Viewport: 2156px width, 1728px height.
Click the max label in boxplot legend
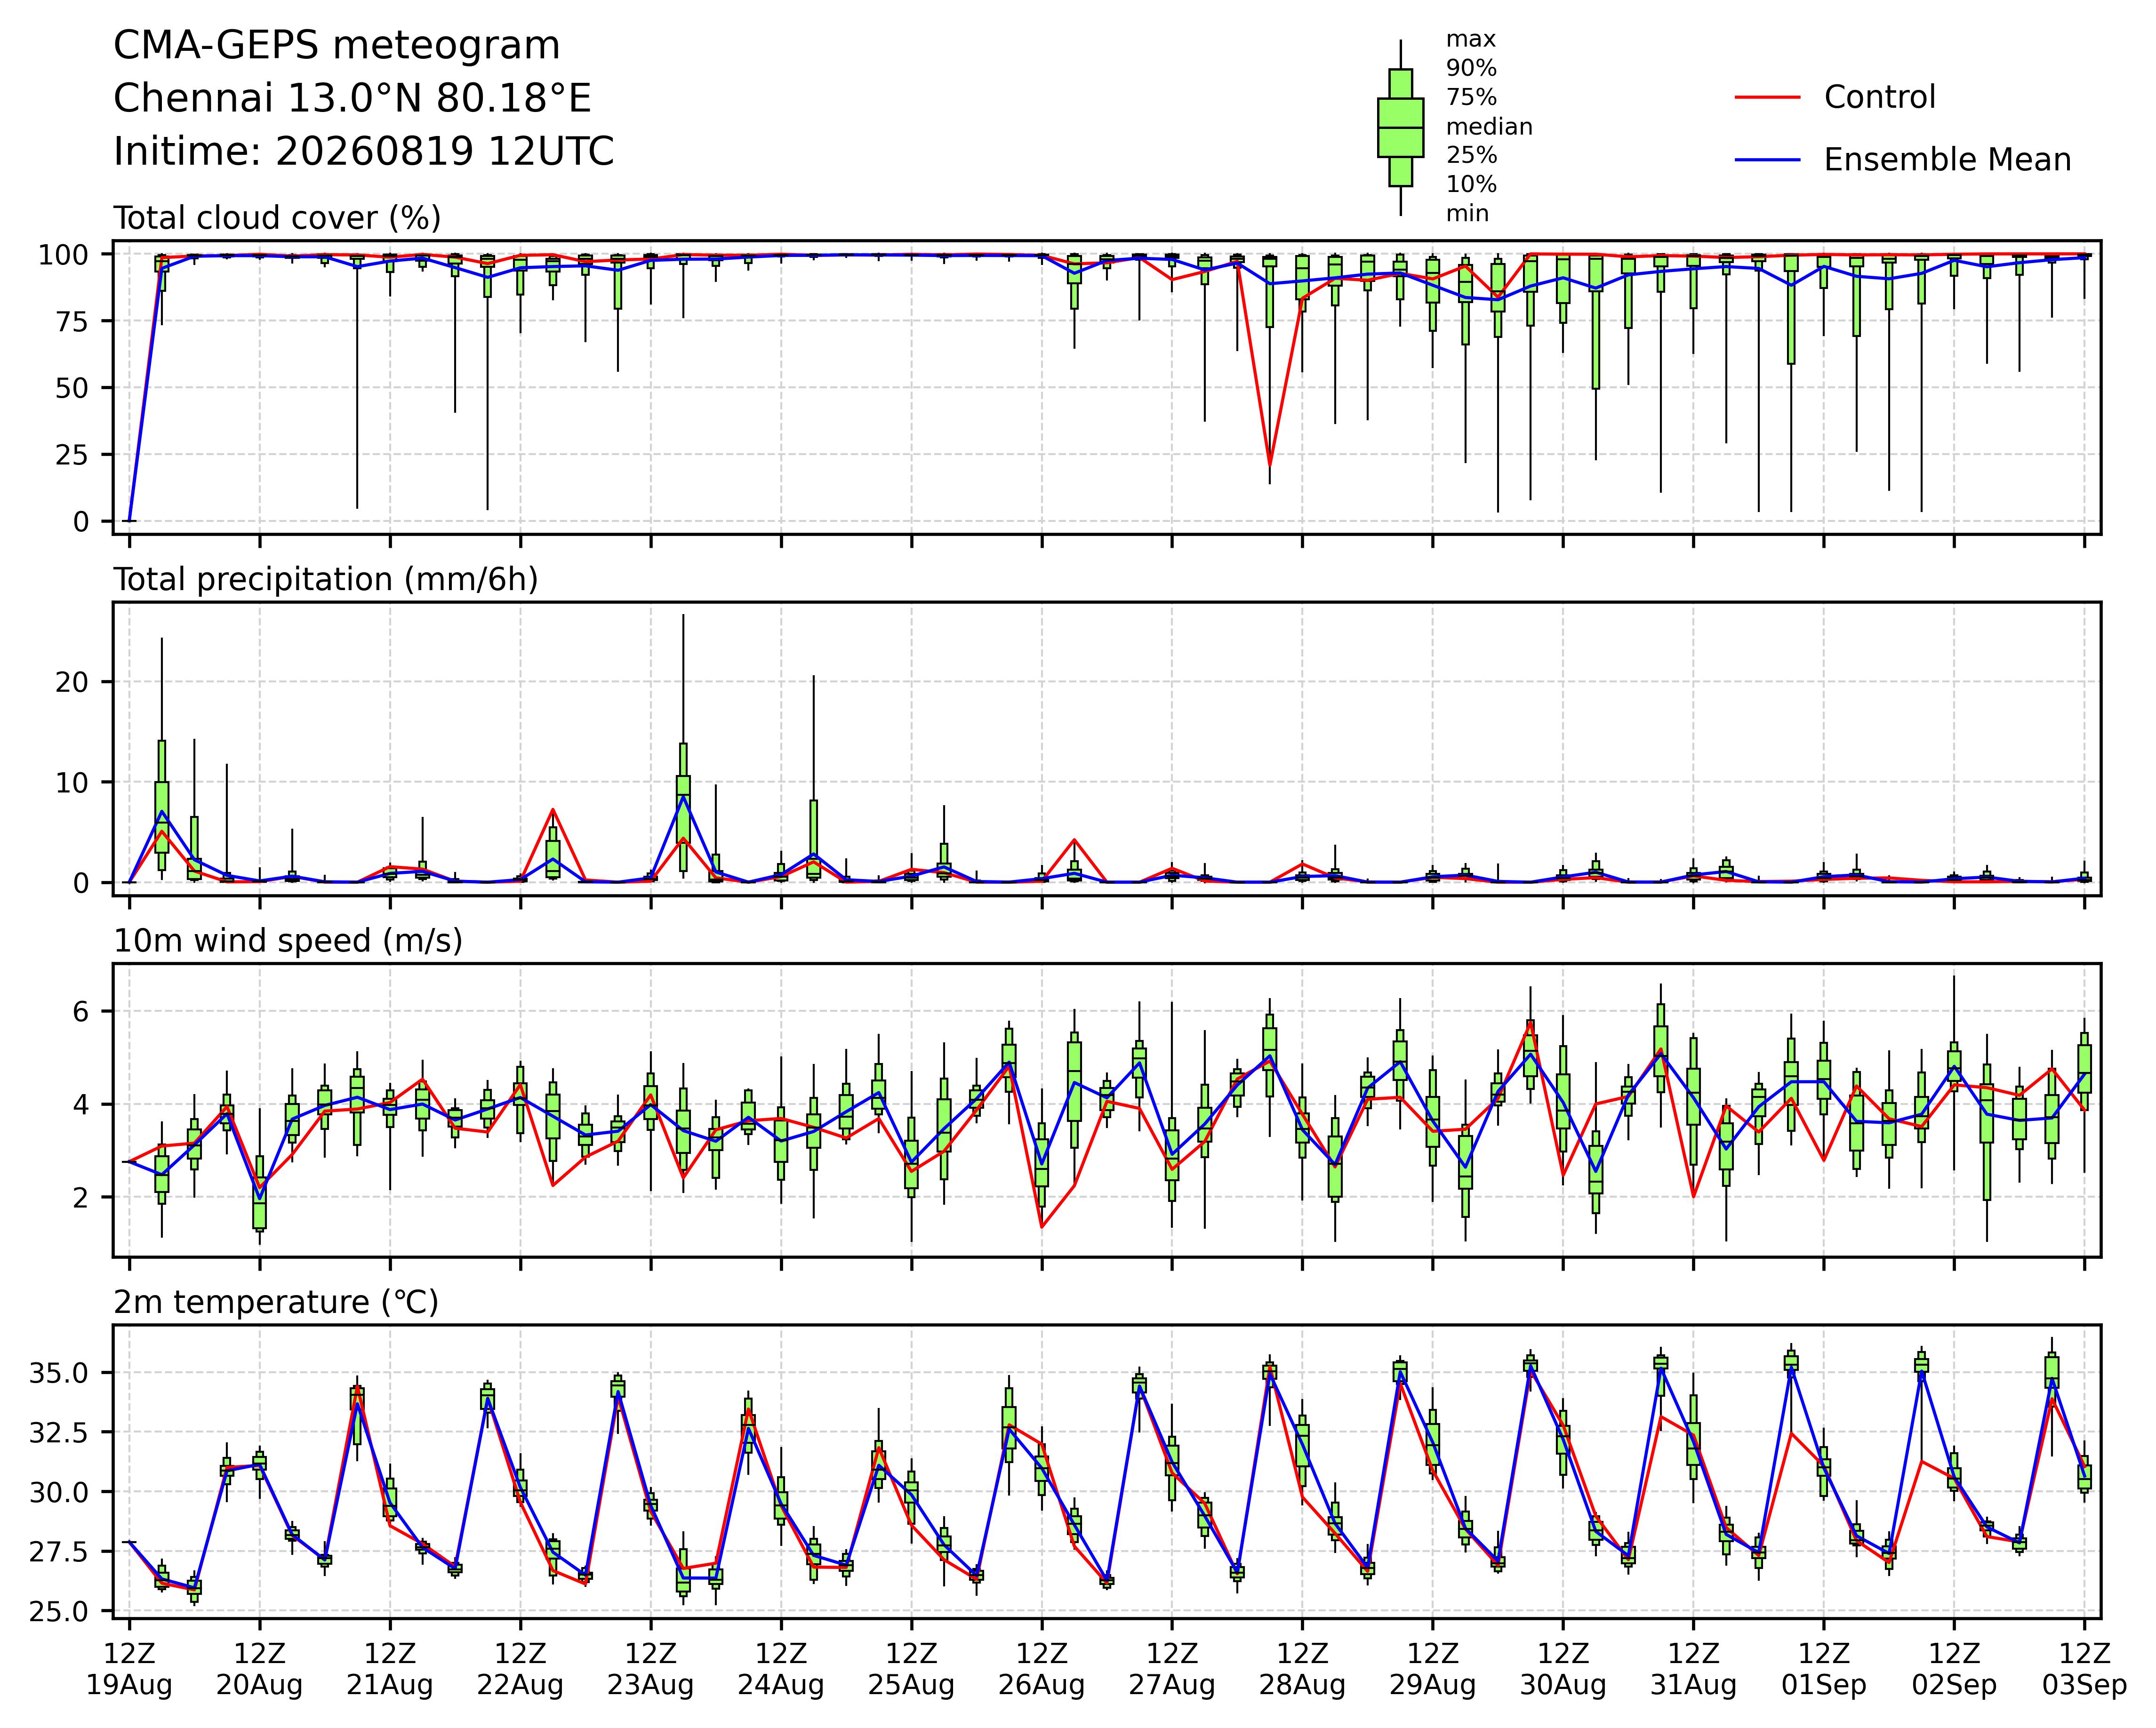click(1471, 40)
